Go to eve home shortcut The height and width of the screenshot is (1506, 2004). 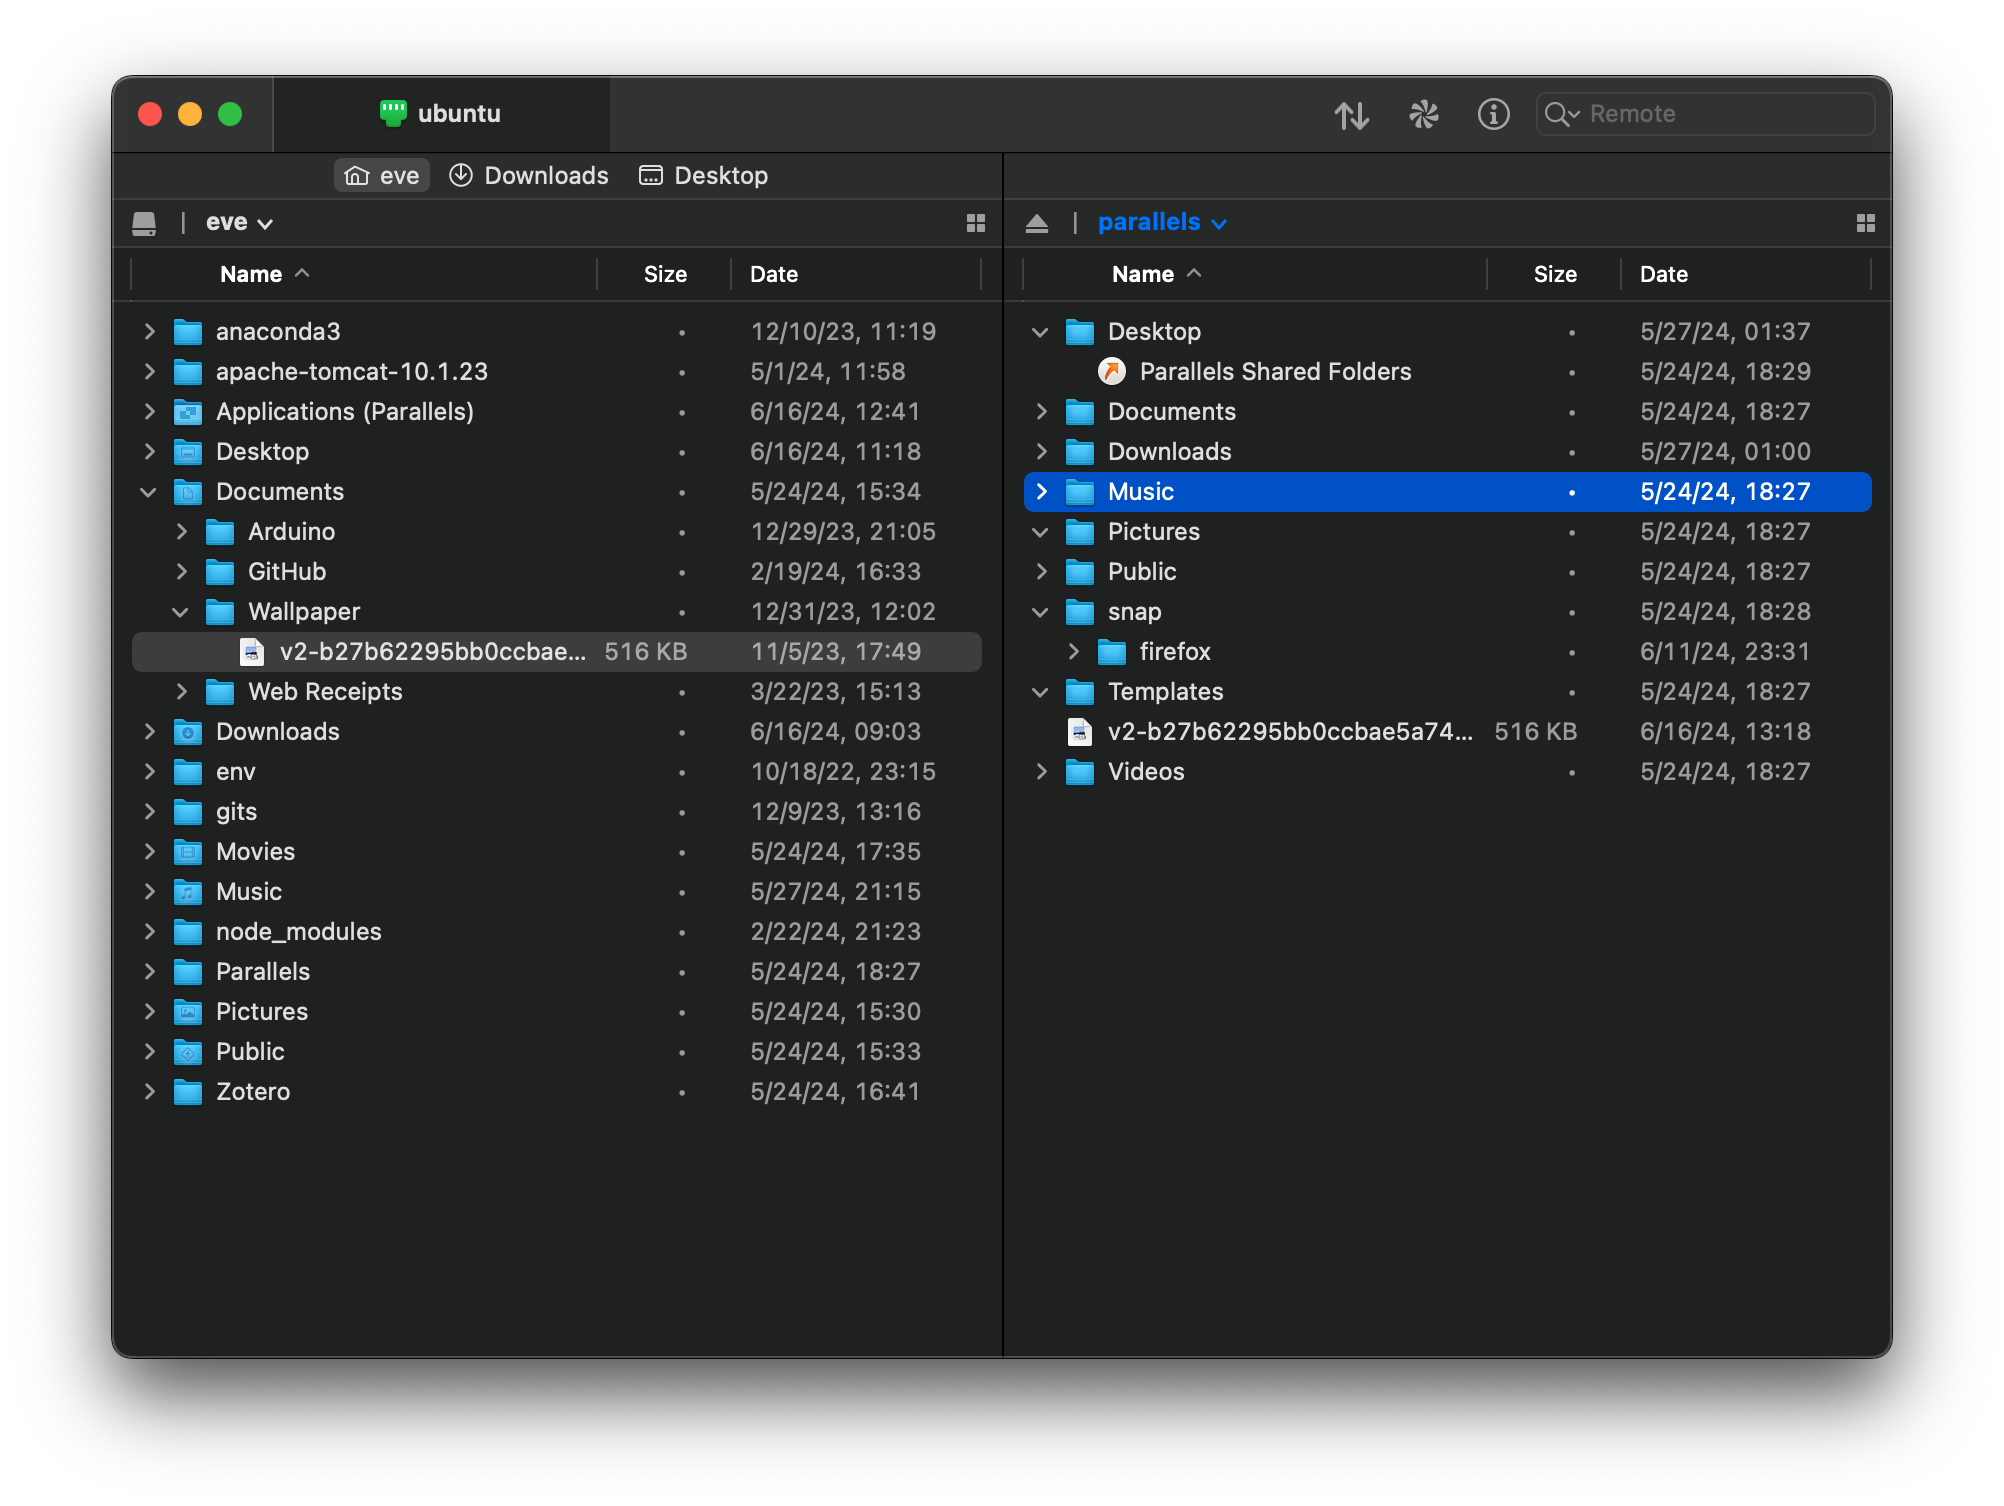382,176
